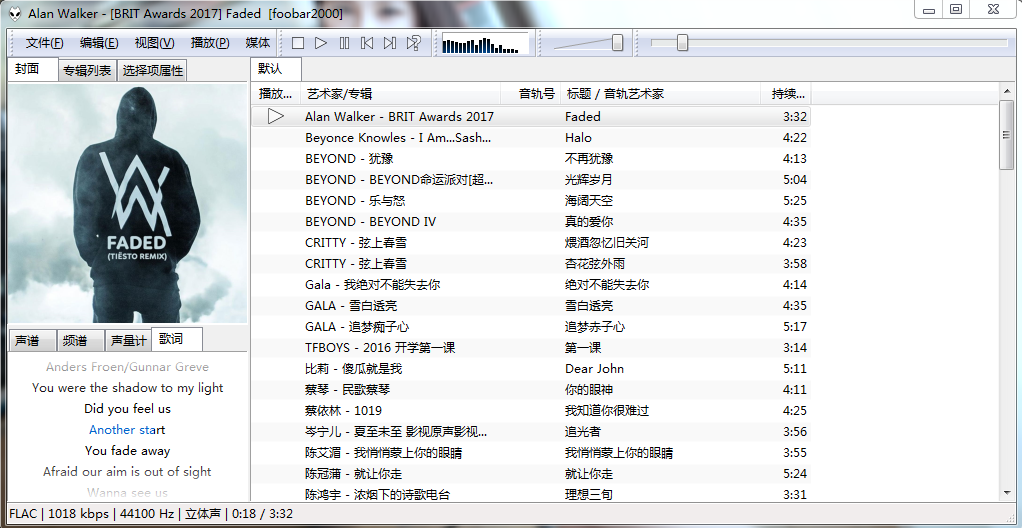The image size is (1022, 528).
Task: Select the 雪白透亮 track
Action: (531, 305)
